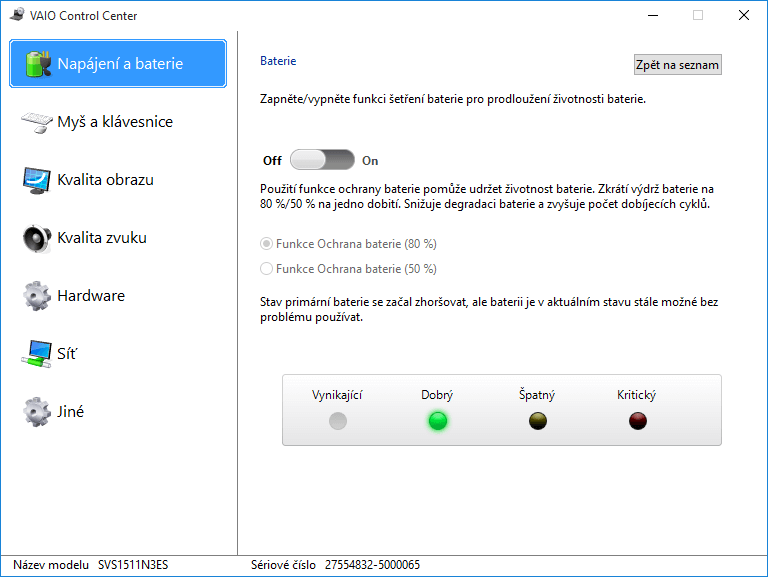Minimize the VAIO Control Center window
The height and width of the screenshot is (577, 768).
(x=653, y=15)
